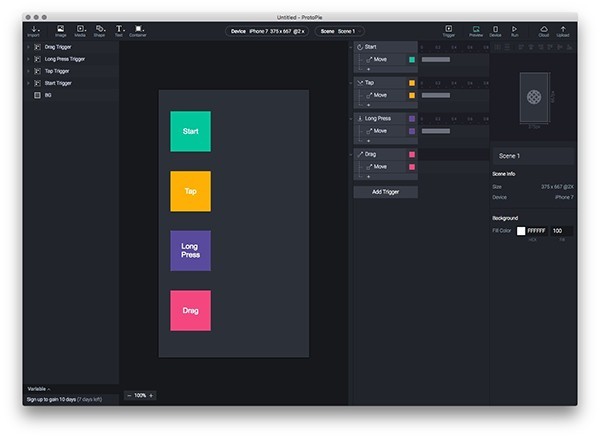Click the Fill Color hex input field
600x438 pixels.
point(536,231)
